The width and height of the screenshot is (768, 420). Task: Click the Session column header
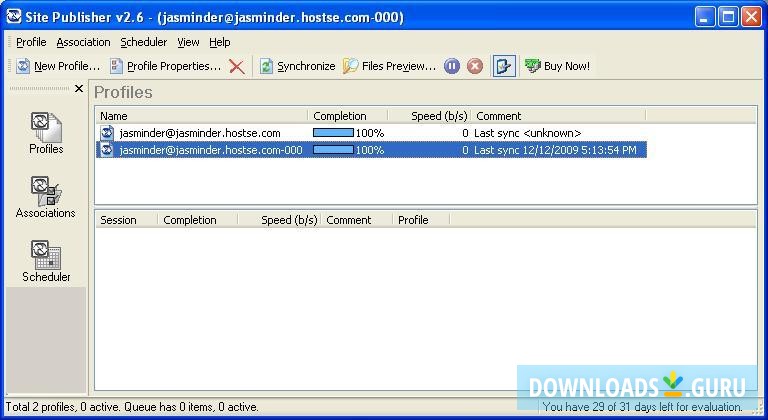coord(127,220)
